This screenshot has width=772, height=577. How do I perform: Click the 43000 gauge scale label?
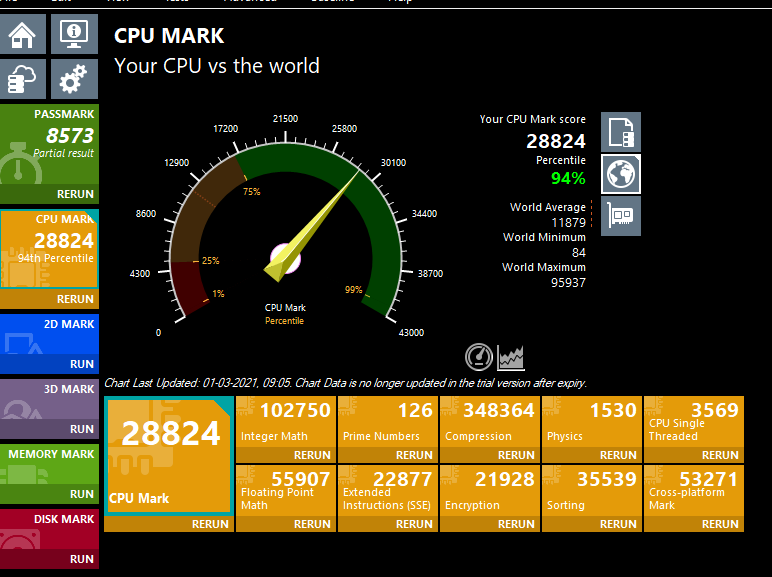coord(411,332)
